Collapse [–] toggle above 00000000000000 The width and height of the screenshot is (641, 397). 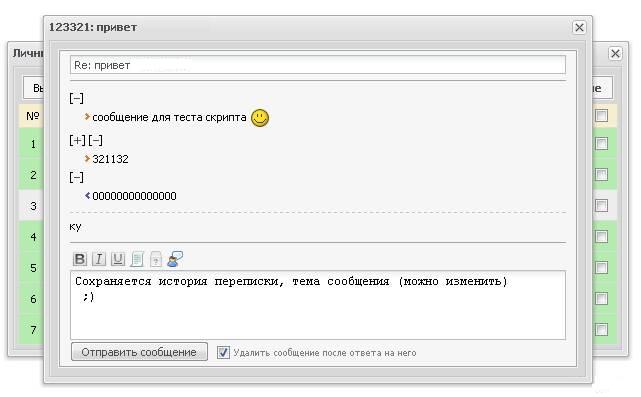76,177
